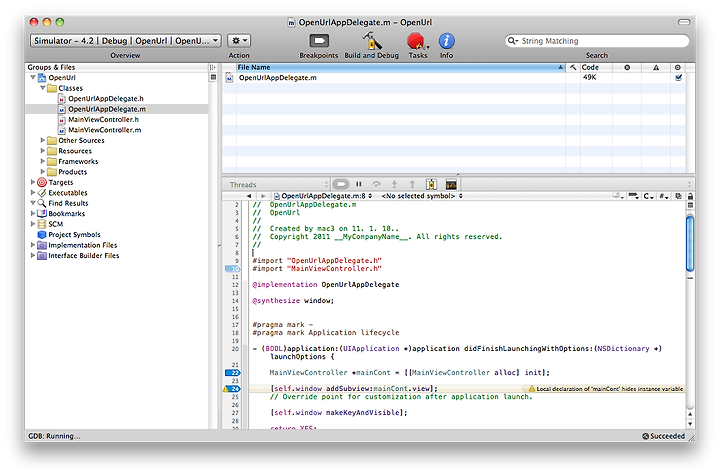Click the debugger Step Over button
The image size is (720, 476).
click(x=377, y=184)
